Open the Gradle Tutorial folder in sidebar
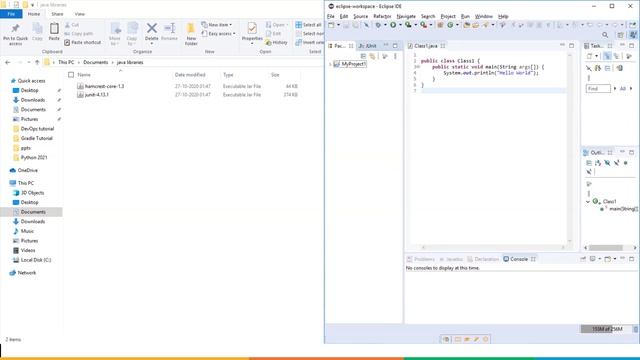This screenshot has height=360, width=640. 36,138
